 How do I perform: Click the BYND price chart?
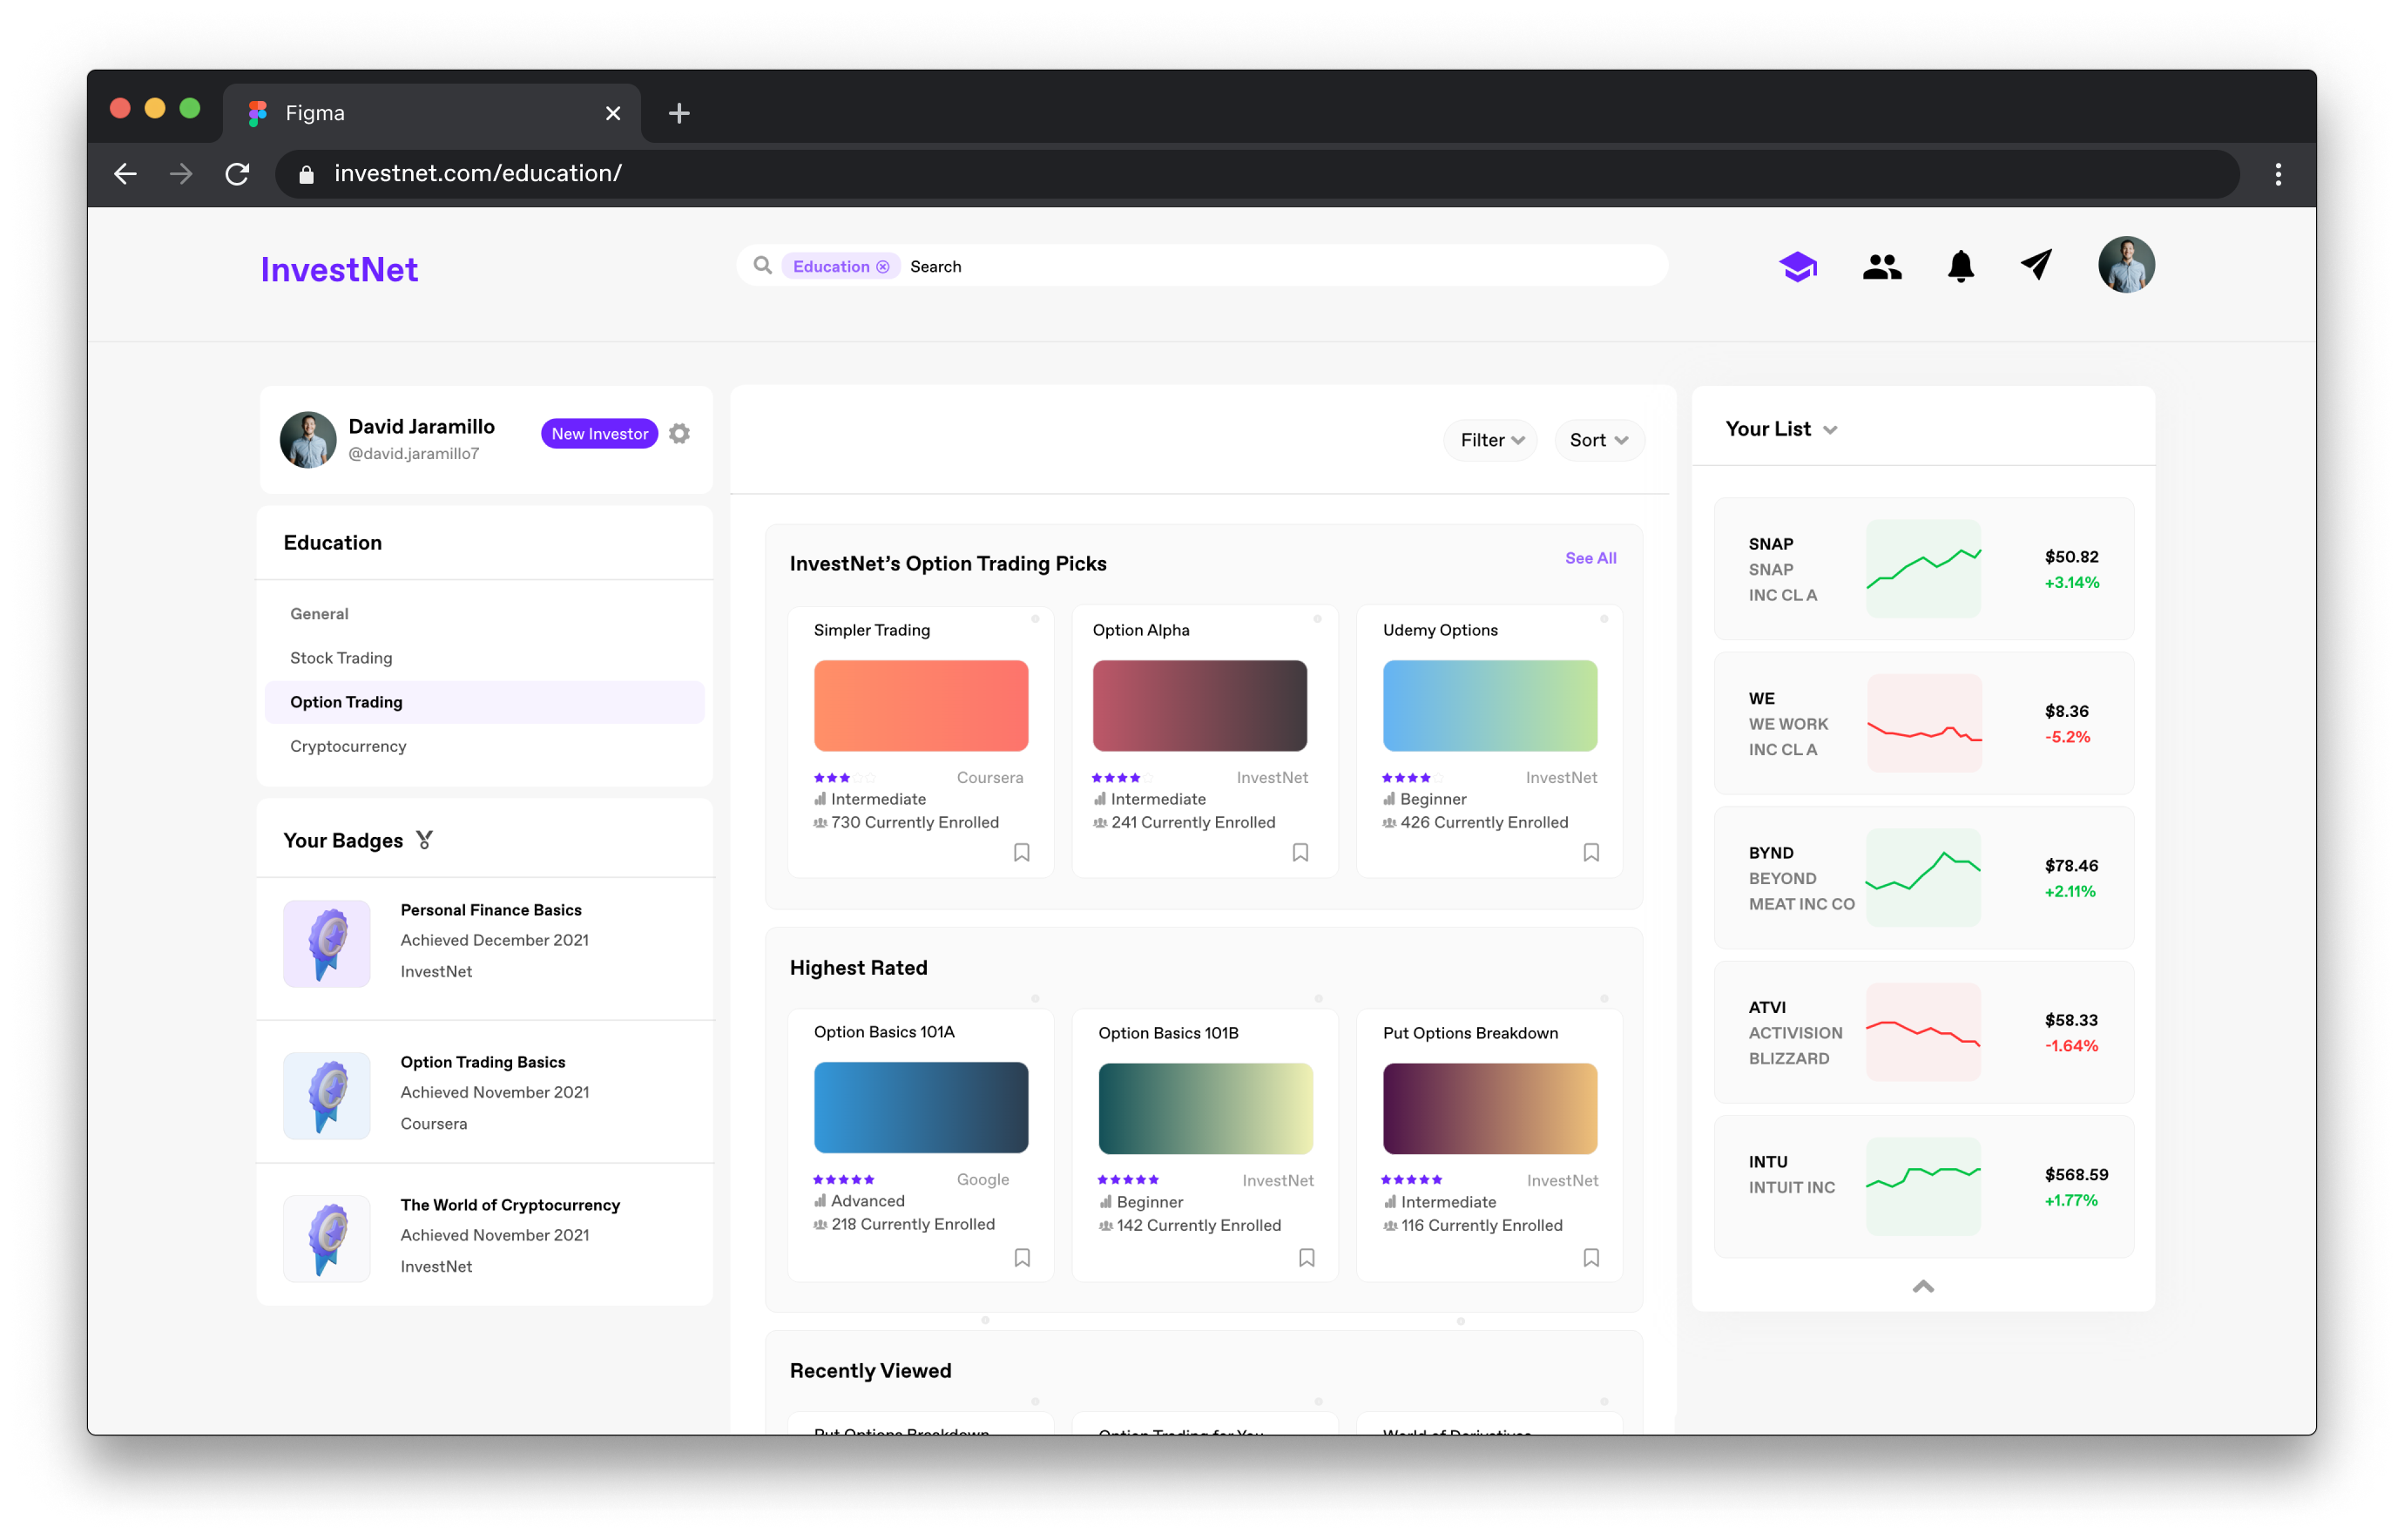(1923, 877)
